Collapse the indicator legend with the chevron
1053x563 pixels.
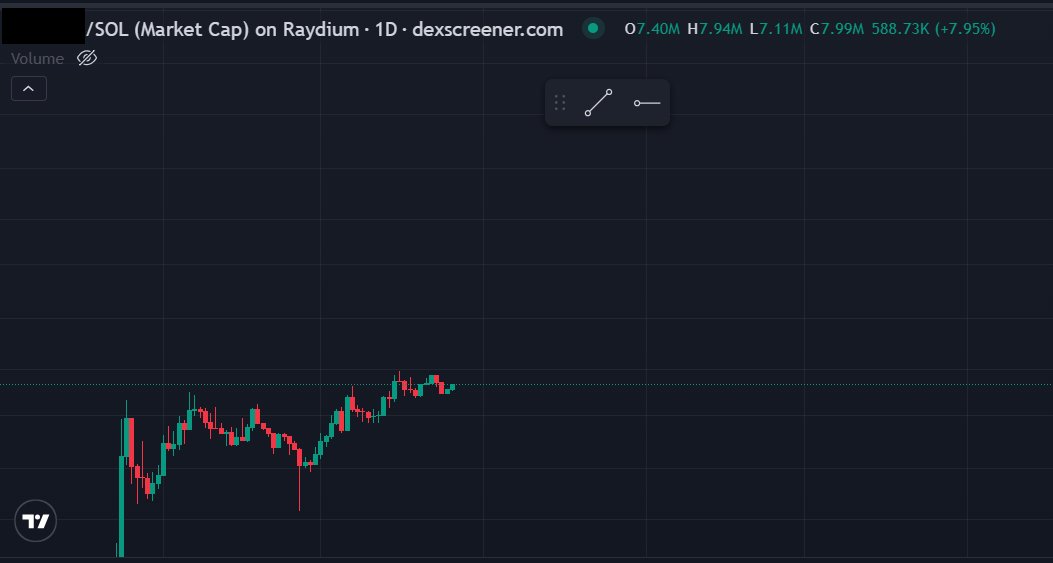29,89
